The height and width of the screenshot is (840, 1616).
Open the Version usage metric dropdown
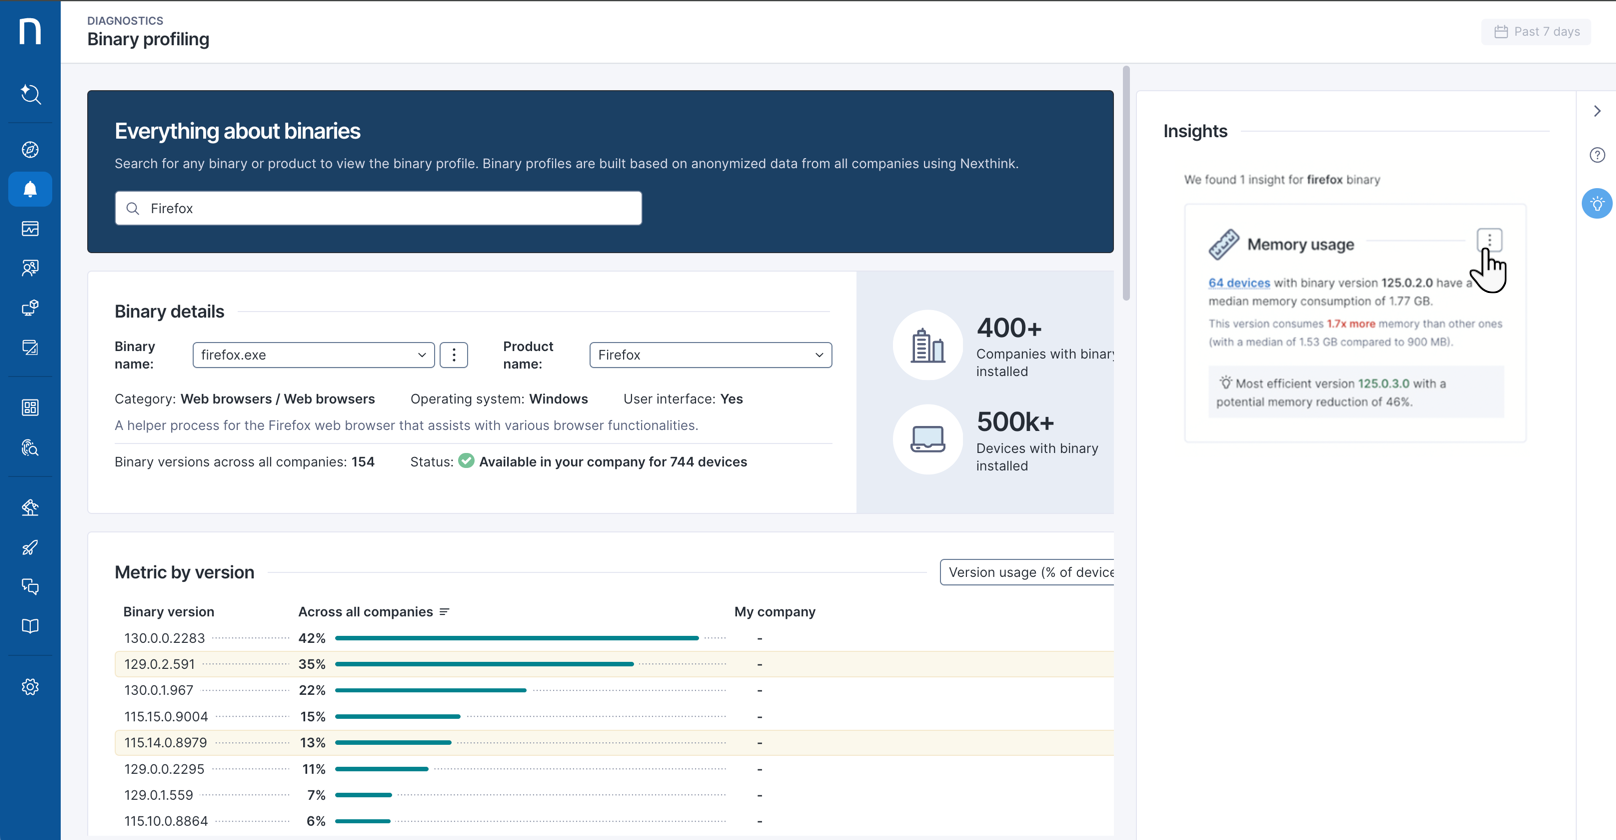click(1027, 572)
